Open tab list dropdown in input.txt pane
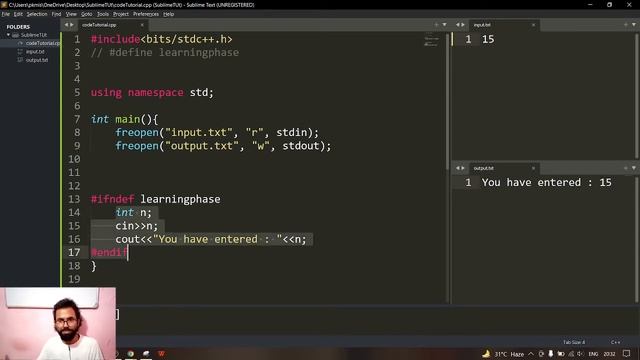Viewport: 640px width, 360px height. coord(634,25)
